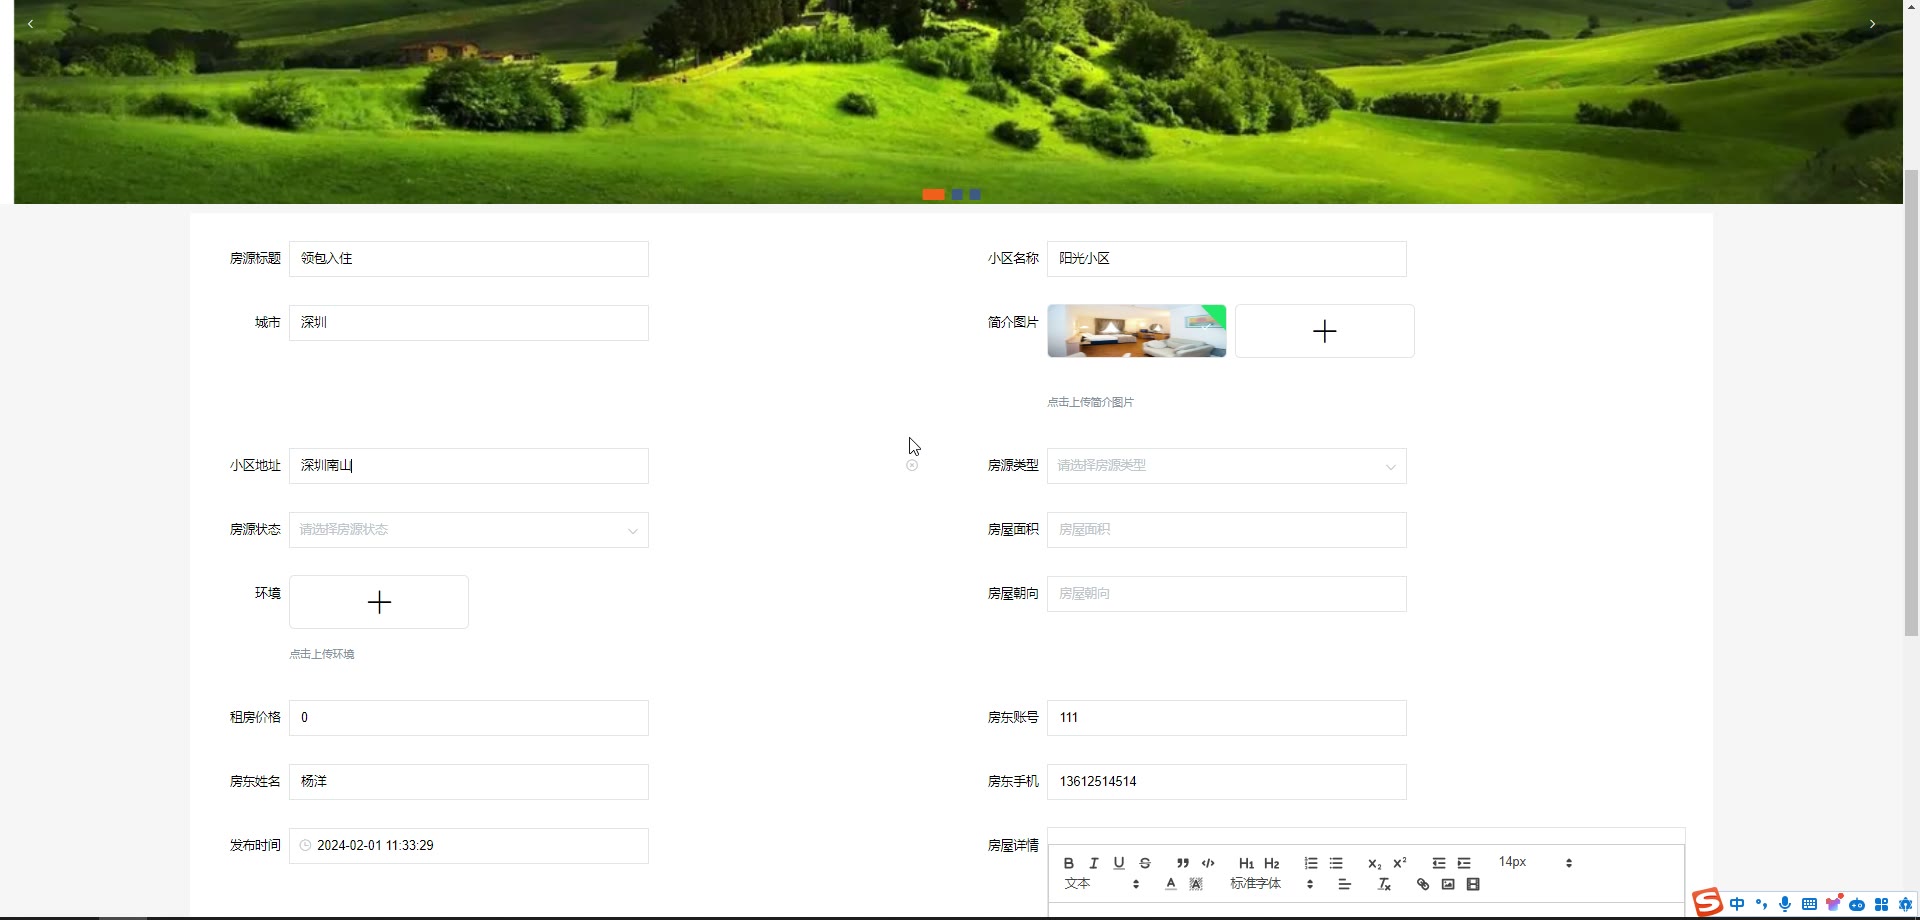Open the uploaded bedroom thumbnail image

pyautogui.click(x=1136, y=331)
